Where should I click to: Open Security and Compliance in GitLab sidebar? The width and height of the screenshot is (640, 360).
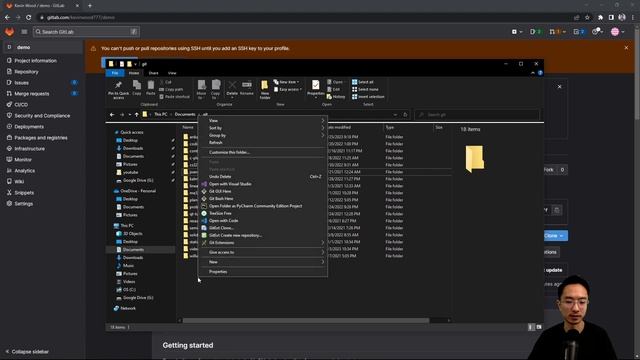(42, 116)
